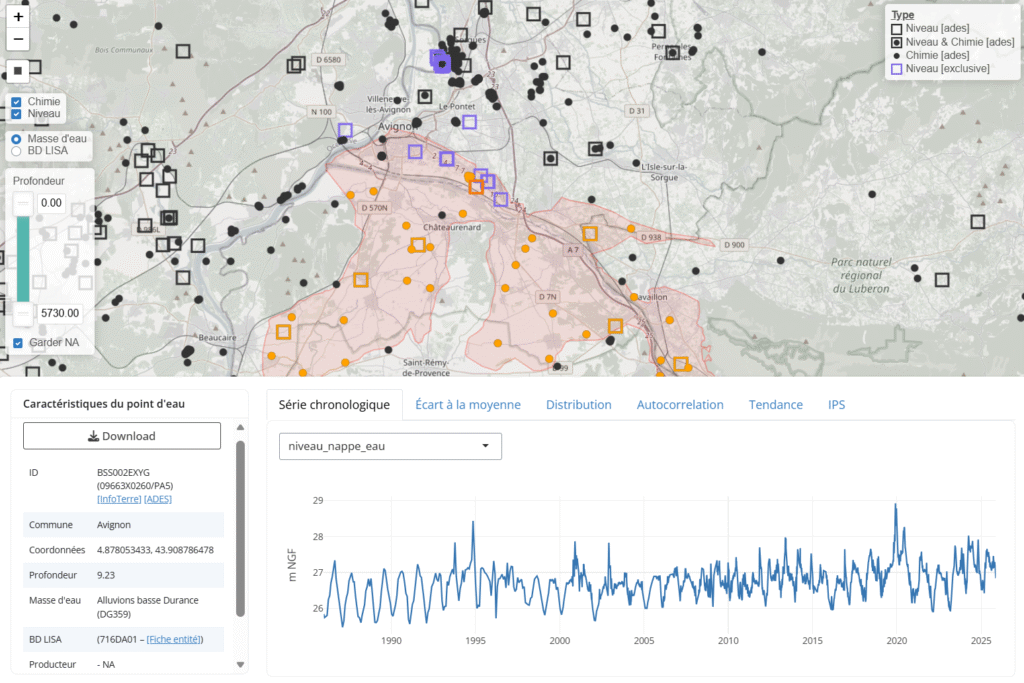Click the Profondeur depth slider upper handle
The image size is (1024, 683).
(x=22, y=203)
